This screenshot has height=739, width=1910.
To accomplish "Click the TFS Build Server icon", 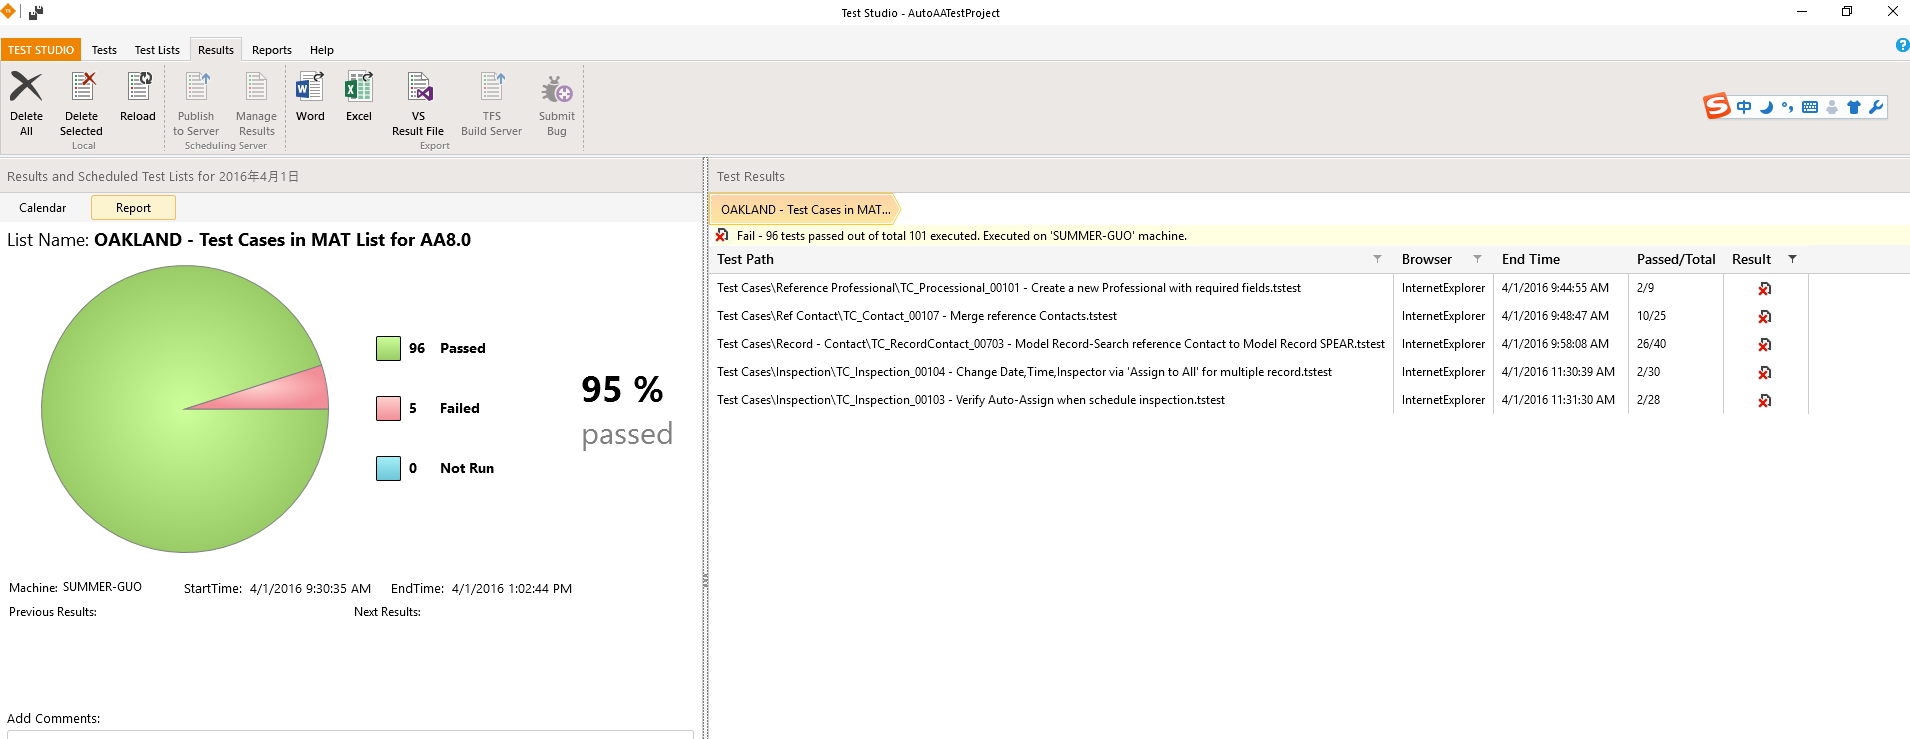I will [x=492, y=88].
